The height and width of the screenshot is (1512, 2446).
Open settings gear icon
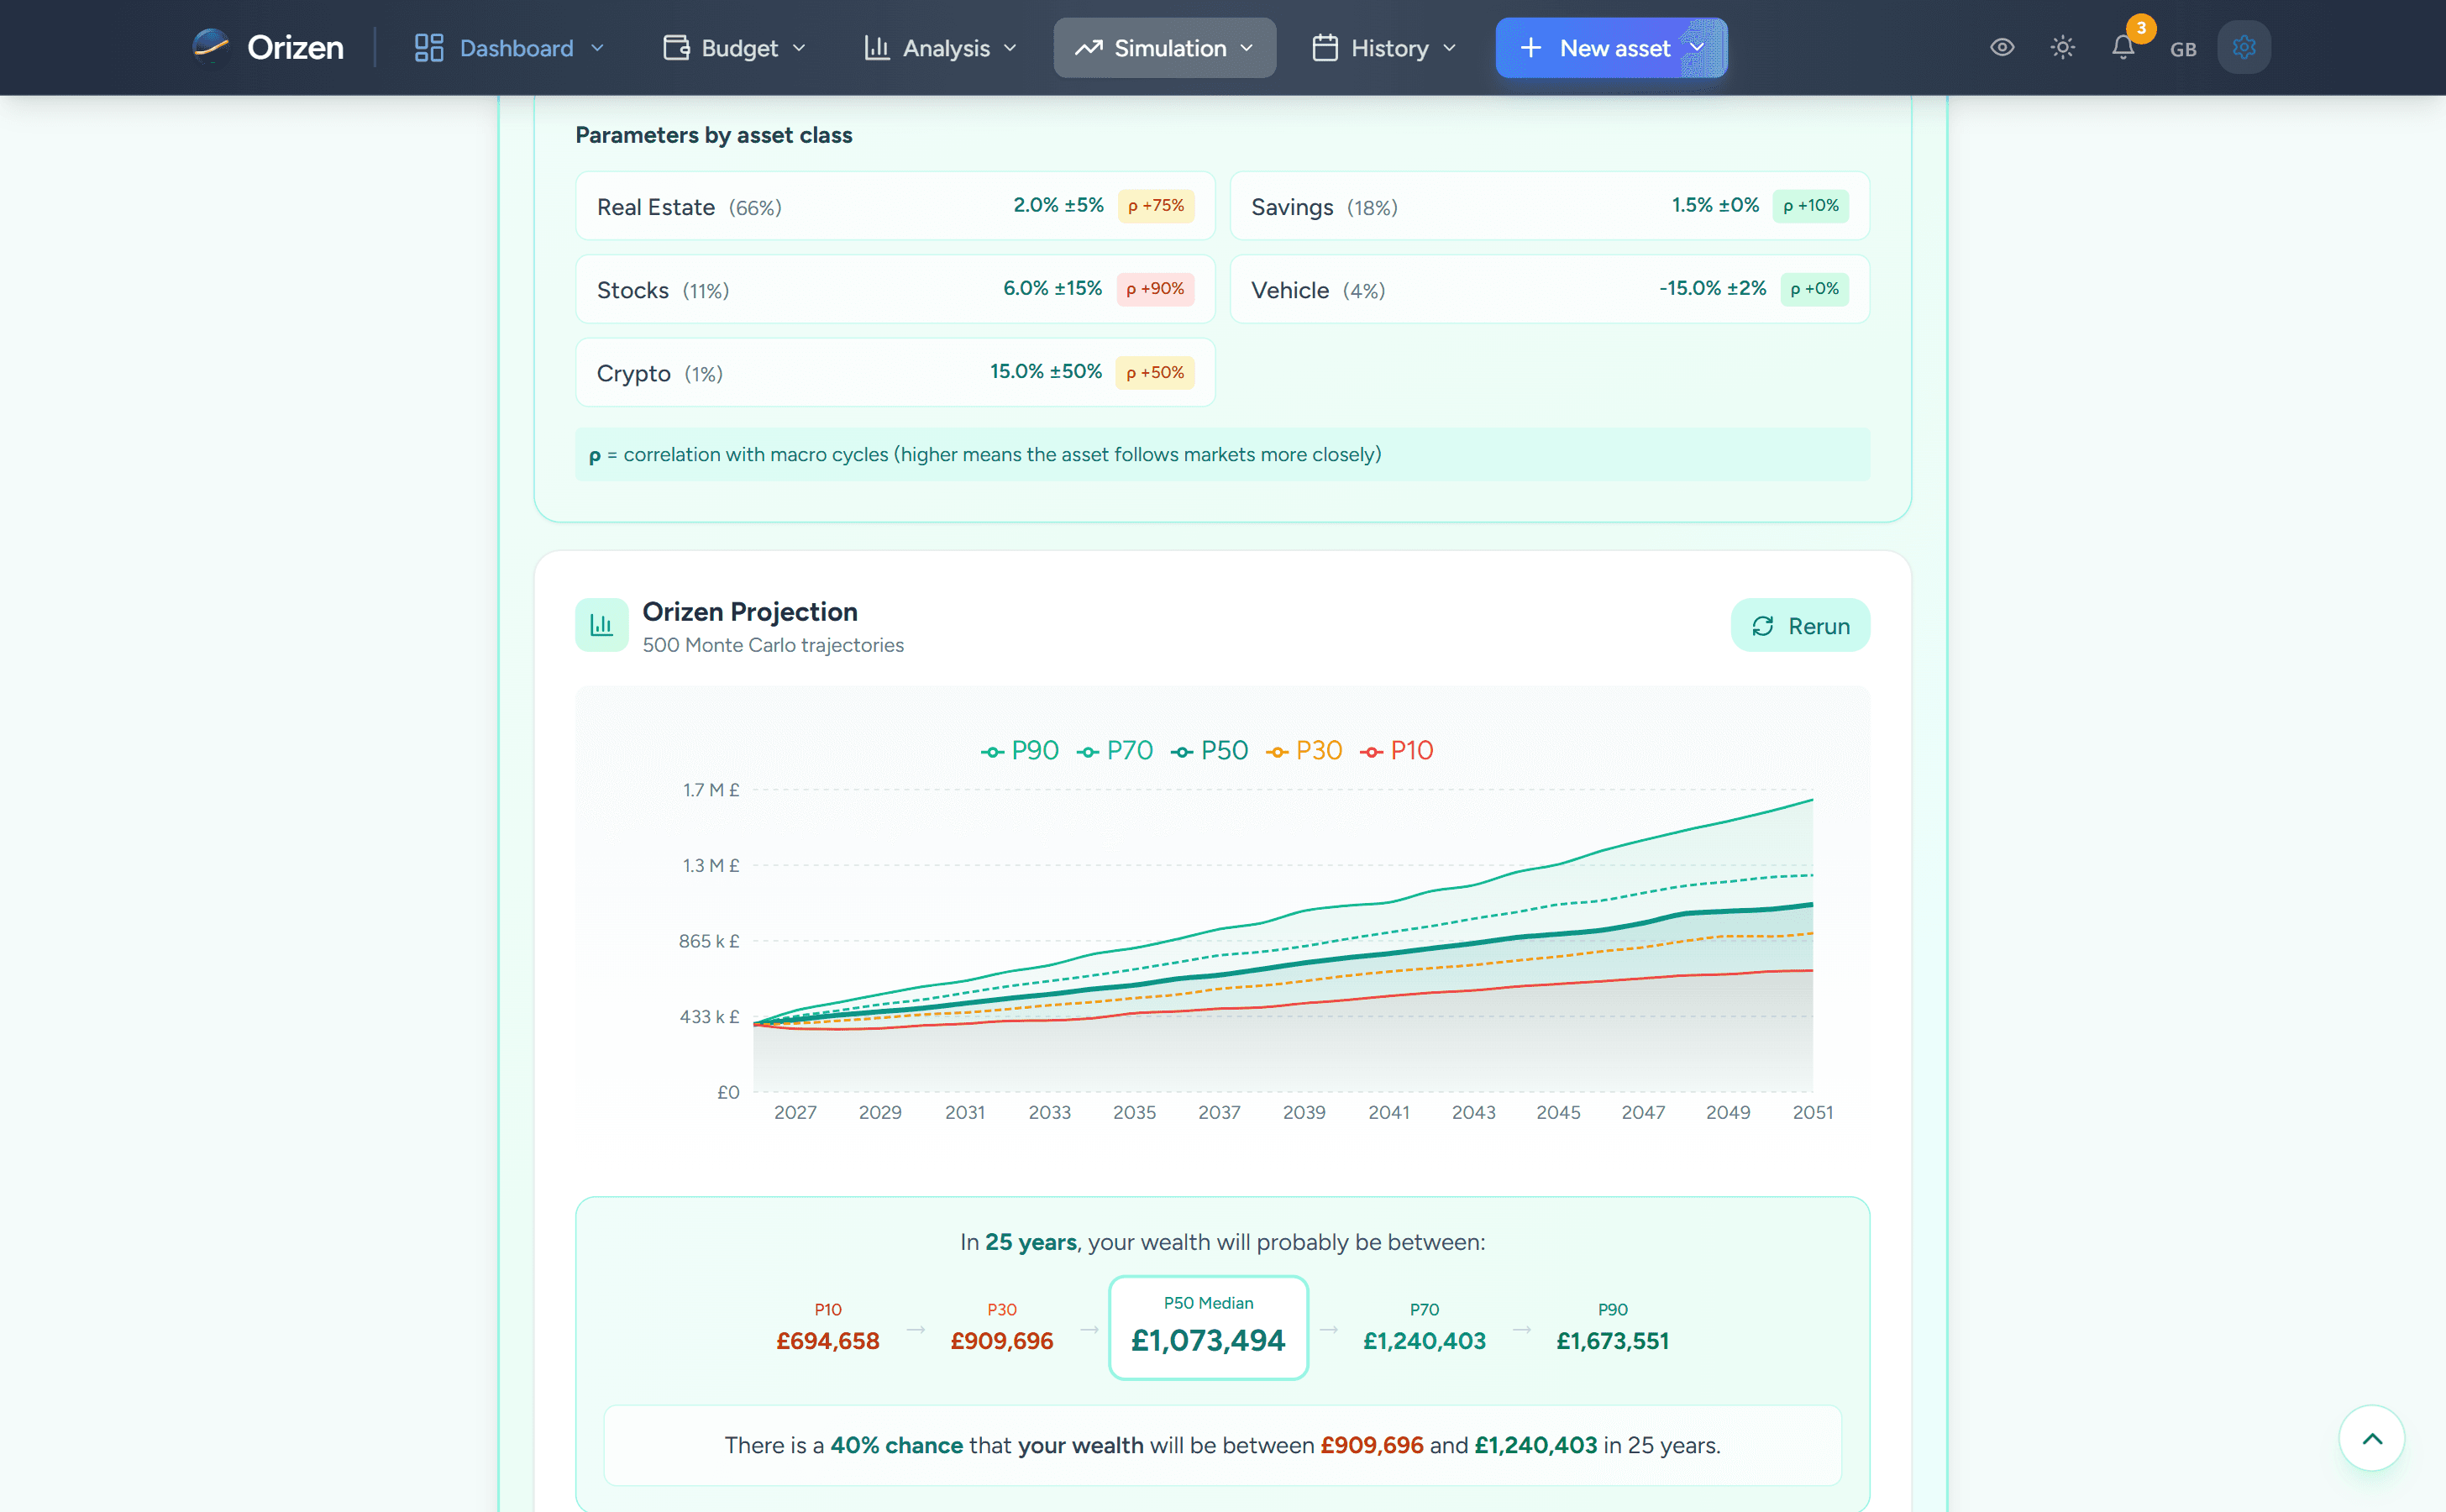[x=2244, y=47]
